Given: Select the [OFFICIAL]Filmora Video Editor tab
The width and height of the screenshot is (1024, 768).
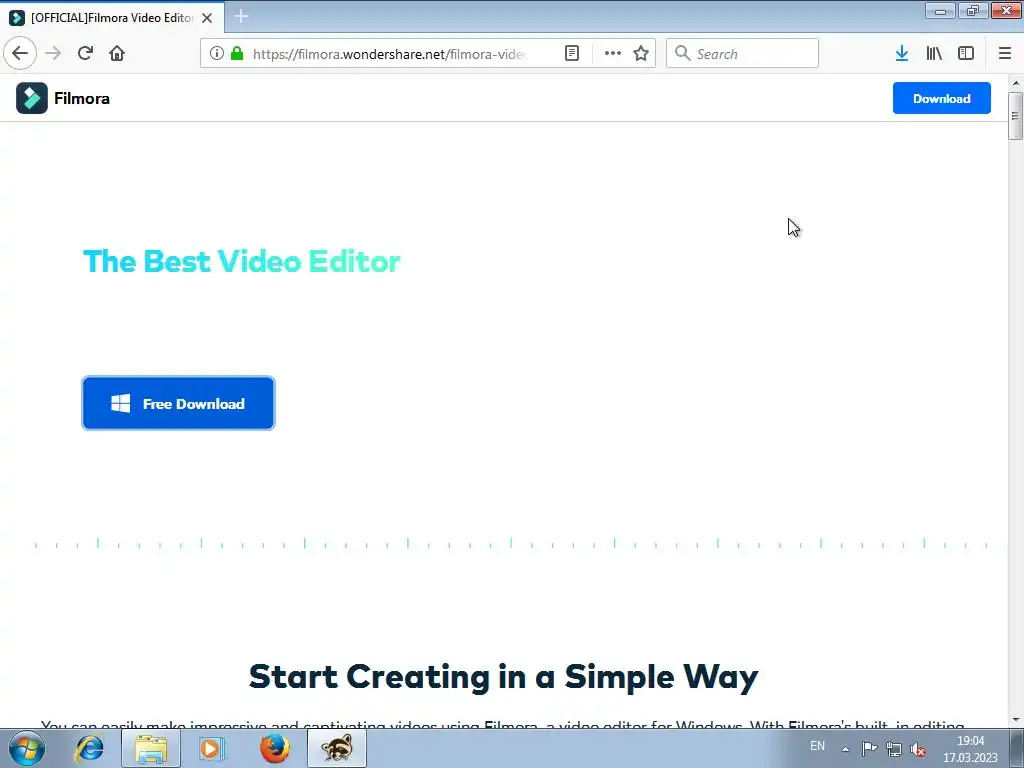Looking at the screenshot, I should (x=111, y=18).
